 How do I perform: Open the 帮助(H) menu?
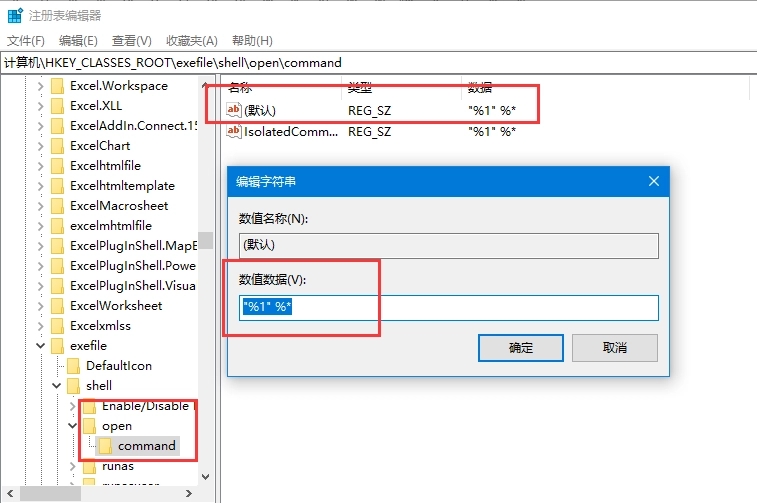252,41
